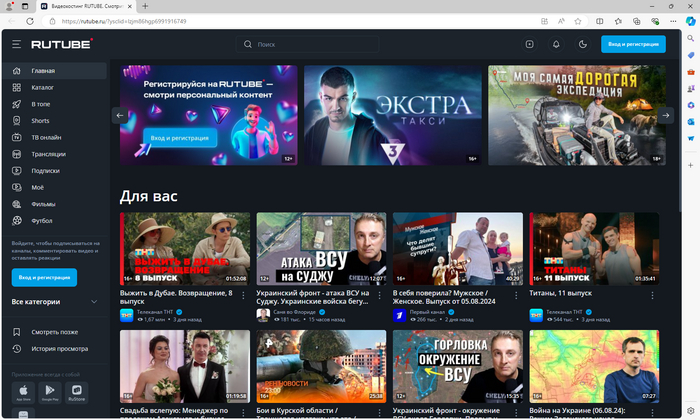Click title В себя поверила? Мужское / Женское
This screenshot has height=420, width=700.
444,297
